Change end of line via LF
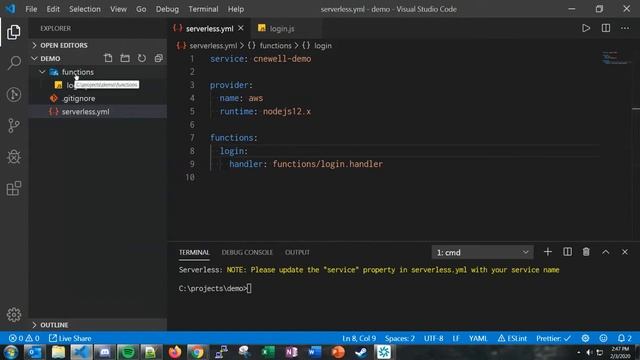 [x=456, y=338]
